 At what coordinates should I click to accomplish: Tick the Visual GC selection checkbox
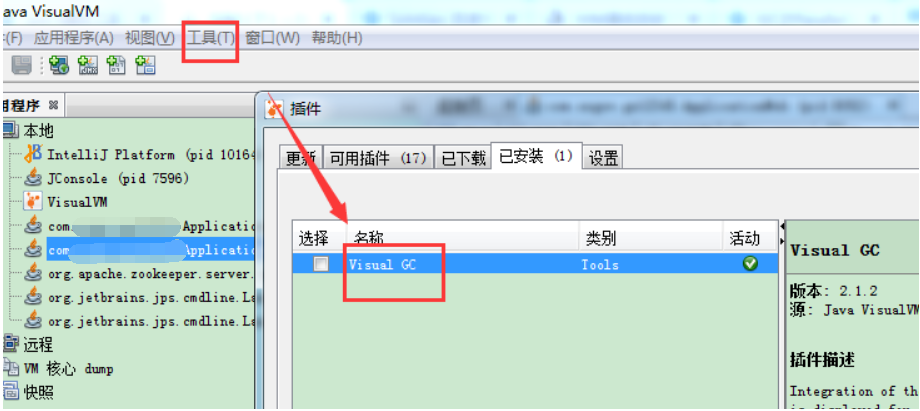pyautogui.click(x=320, y=264)
